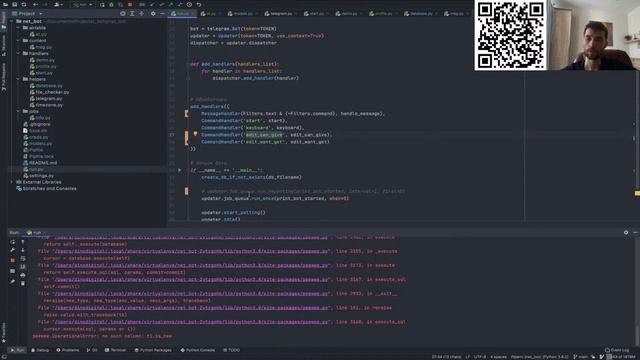
Task: Click the UTF-8 encoding status entry
Action: (x=480, y=357)
